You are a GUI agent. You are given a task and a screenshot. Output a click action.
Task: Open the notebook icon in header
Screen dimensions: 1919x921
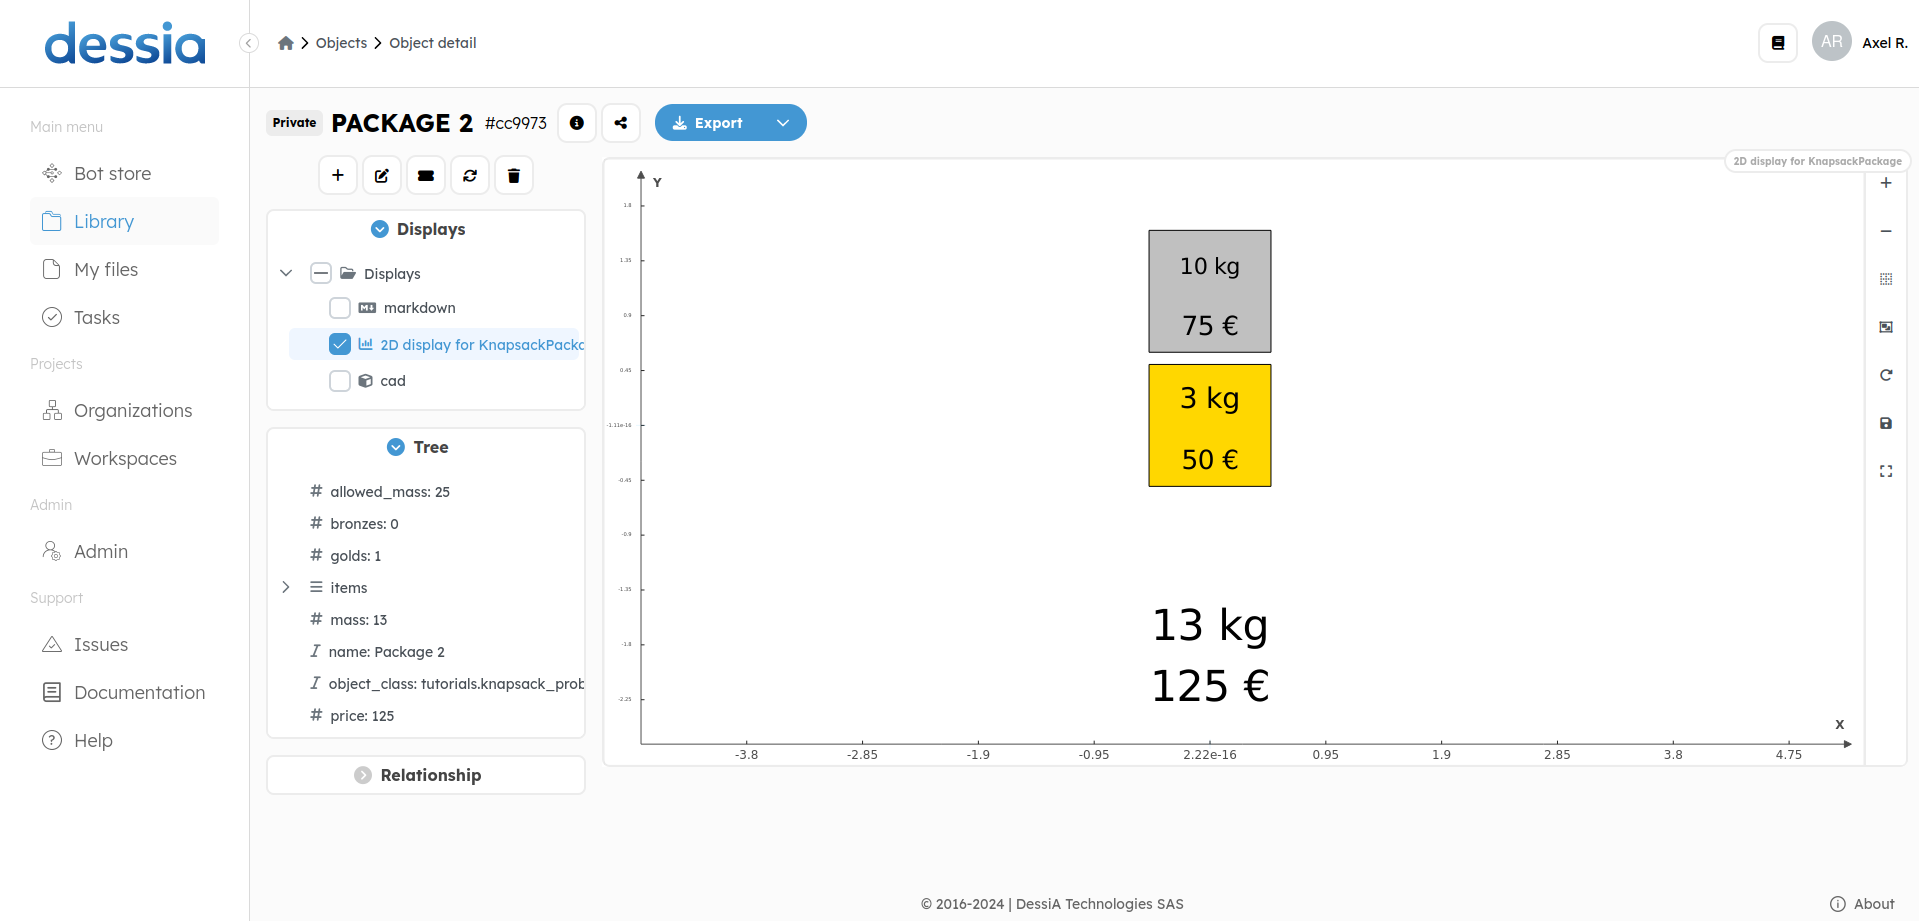(1778, 43)
